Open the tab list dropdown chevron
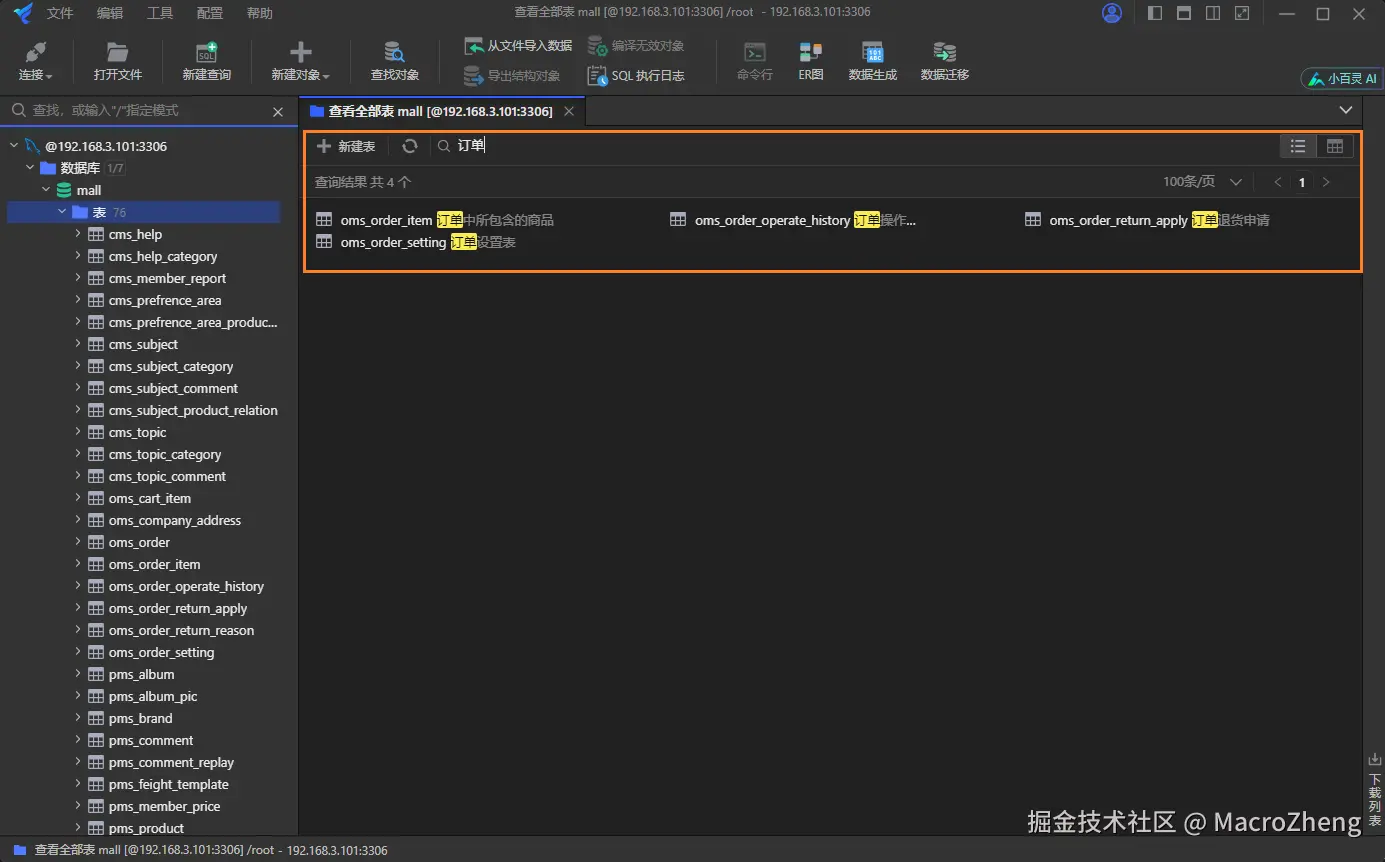The image size is (1385, 862). (x=1345, y=110)
